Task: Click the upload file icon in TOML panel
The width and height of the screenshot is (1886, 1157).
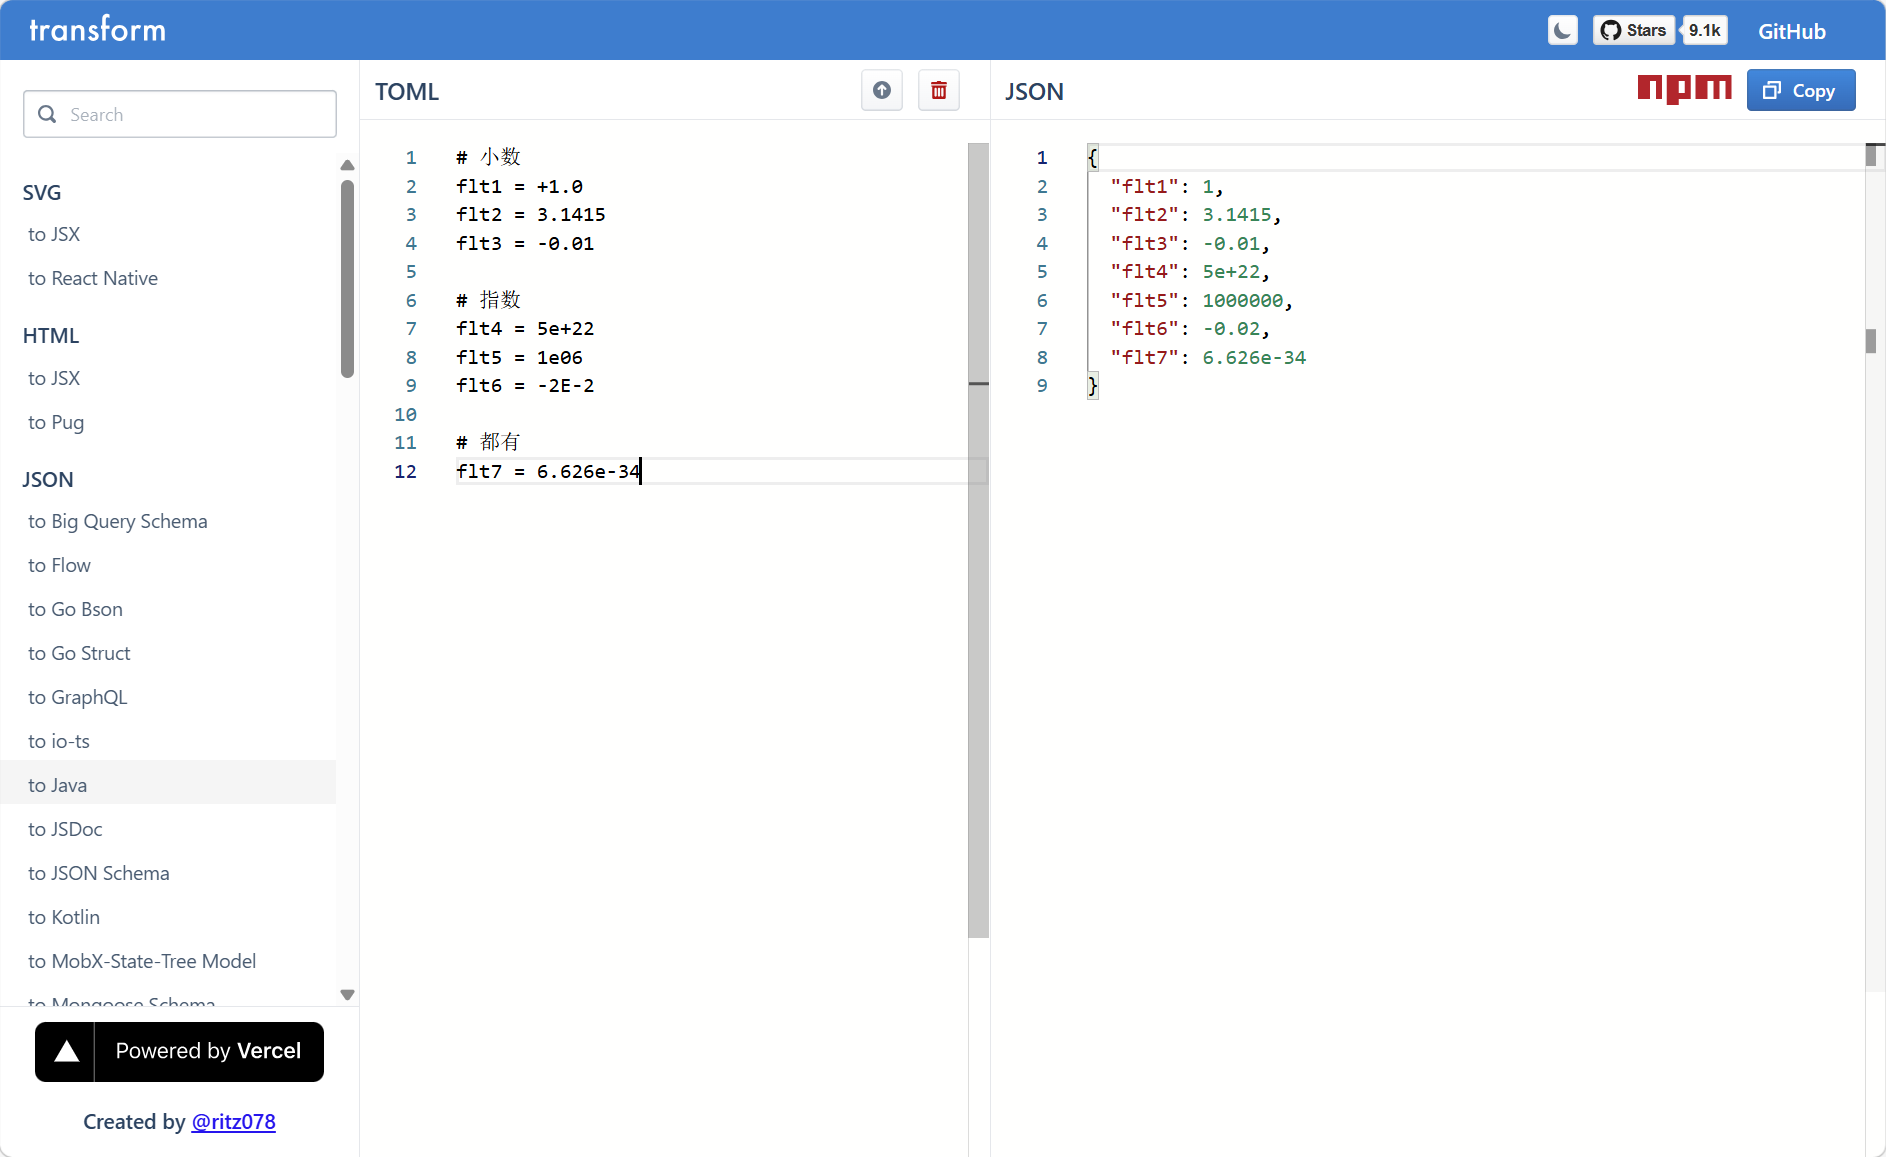Action: click(881, 91)
